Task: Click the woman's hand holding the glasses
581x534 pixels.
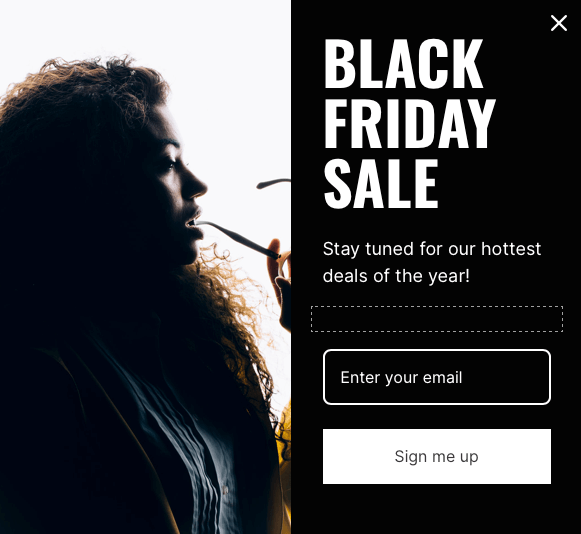Action: (x=280, y=282)
